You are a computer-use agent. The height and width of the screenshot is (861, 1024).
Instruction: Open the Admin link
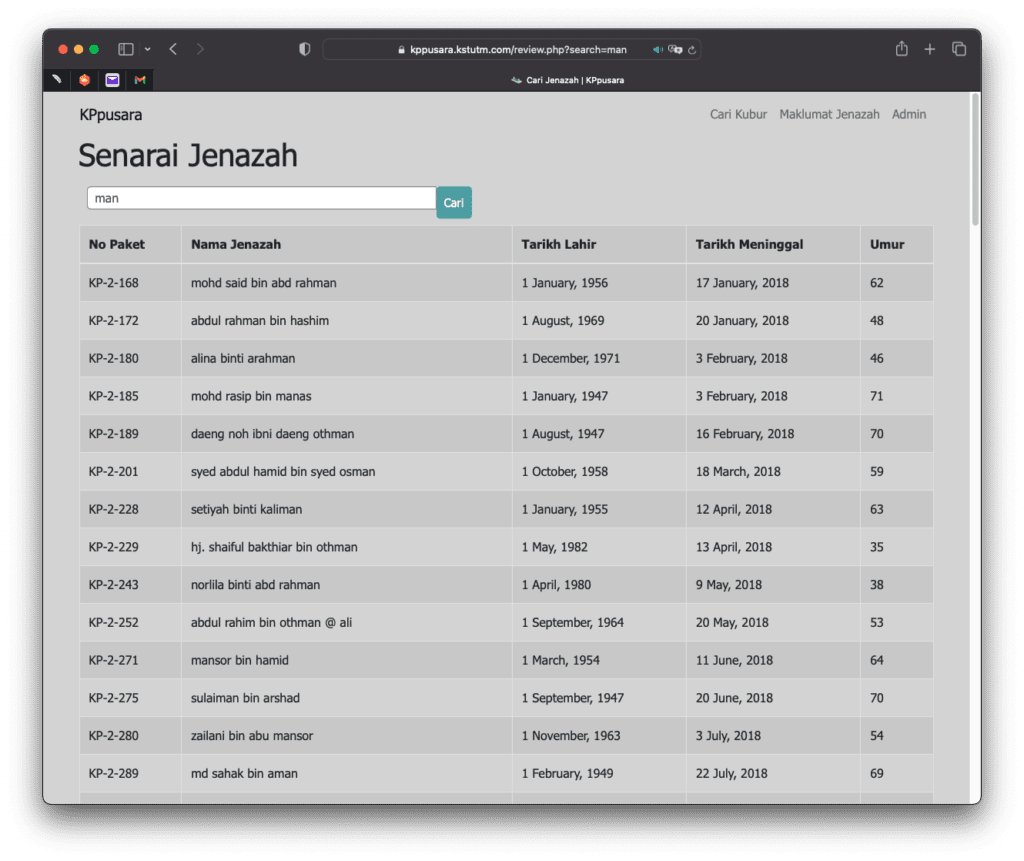909,115
